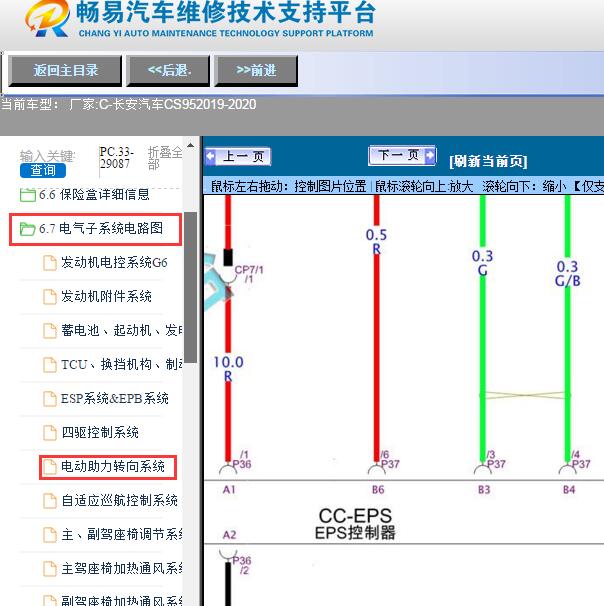The height and width of the screenshot is (606, 604).
Task: Click the 输入关键 keyword input field
Action: [x=48, y=156]
